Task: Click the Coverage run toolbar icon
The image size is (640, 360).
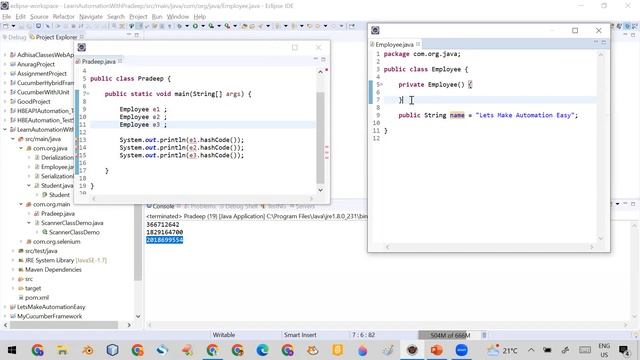Action: click(211, 26)
